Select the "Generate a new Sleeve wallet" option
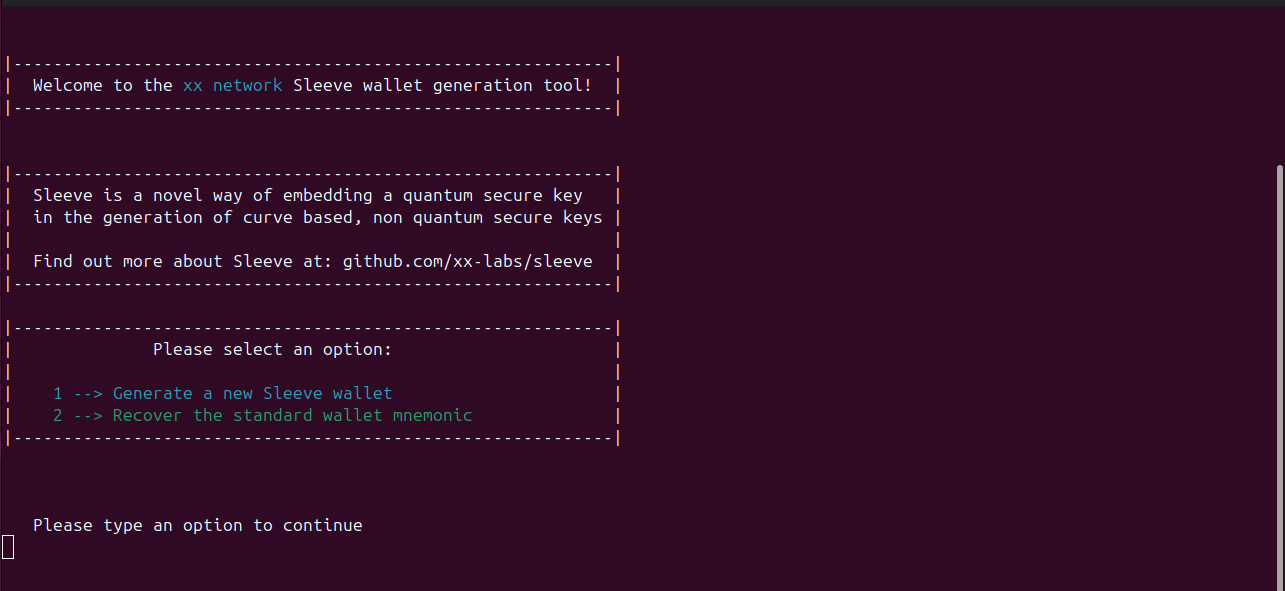Viewport: 1285px width, 591px height. [x=252, y=394]
